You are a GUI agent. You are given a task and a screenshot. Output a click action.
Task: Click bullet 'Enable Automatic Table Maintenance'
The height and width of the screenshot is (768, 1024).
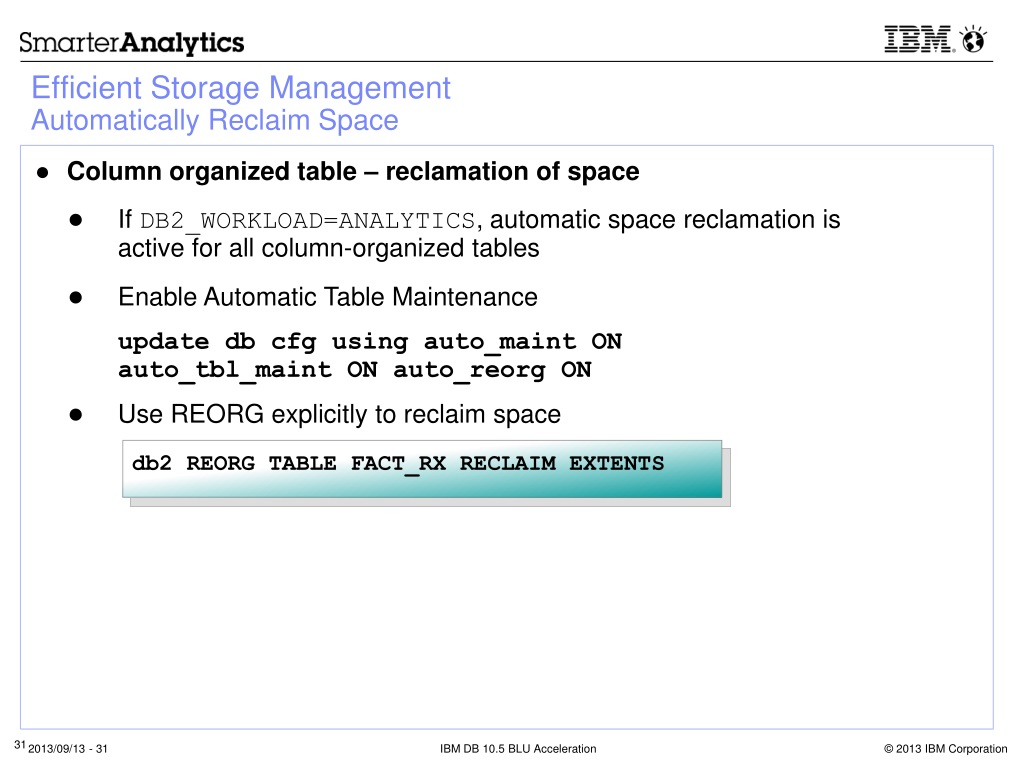[x=328, y=297]
